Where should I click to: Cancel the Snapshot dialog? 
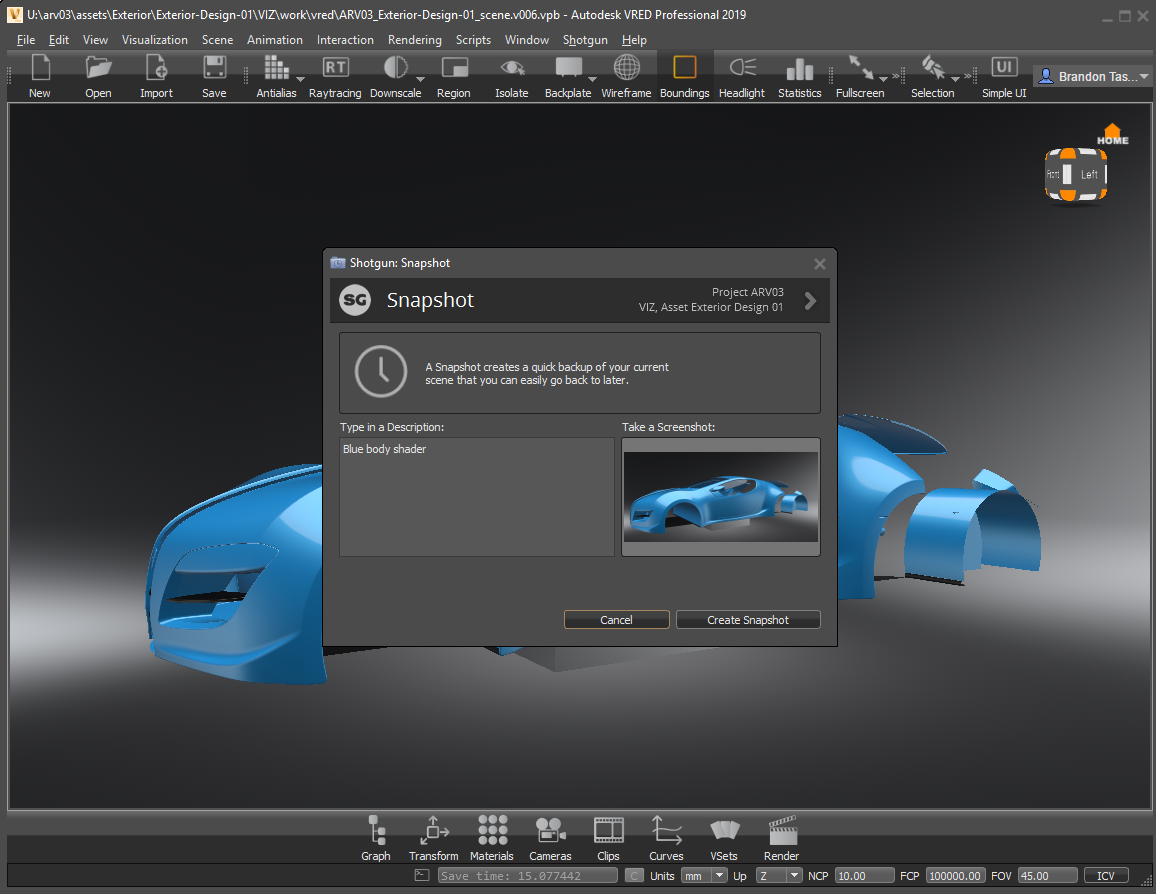[x=616, y=619]
